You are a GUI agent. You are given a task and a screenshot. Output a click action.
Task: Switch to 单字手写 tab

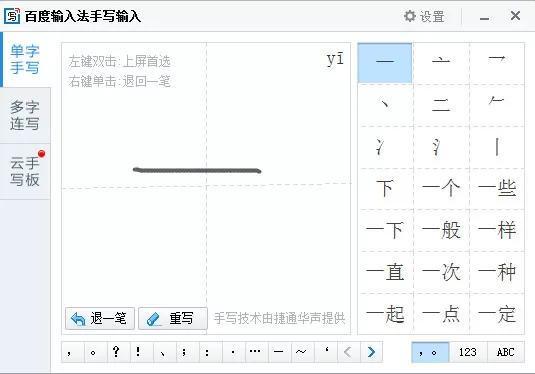point(25,59)
